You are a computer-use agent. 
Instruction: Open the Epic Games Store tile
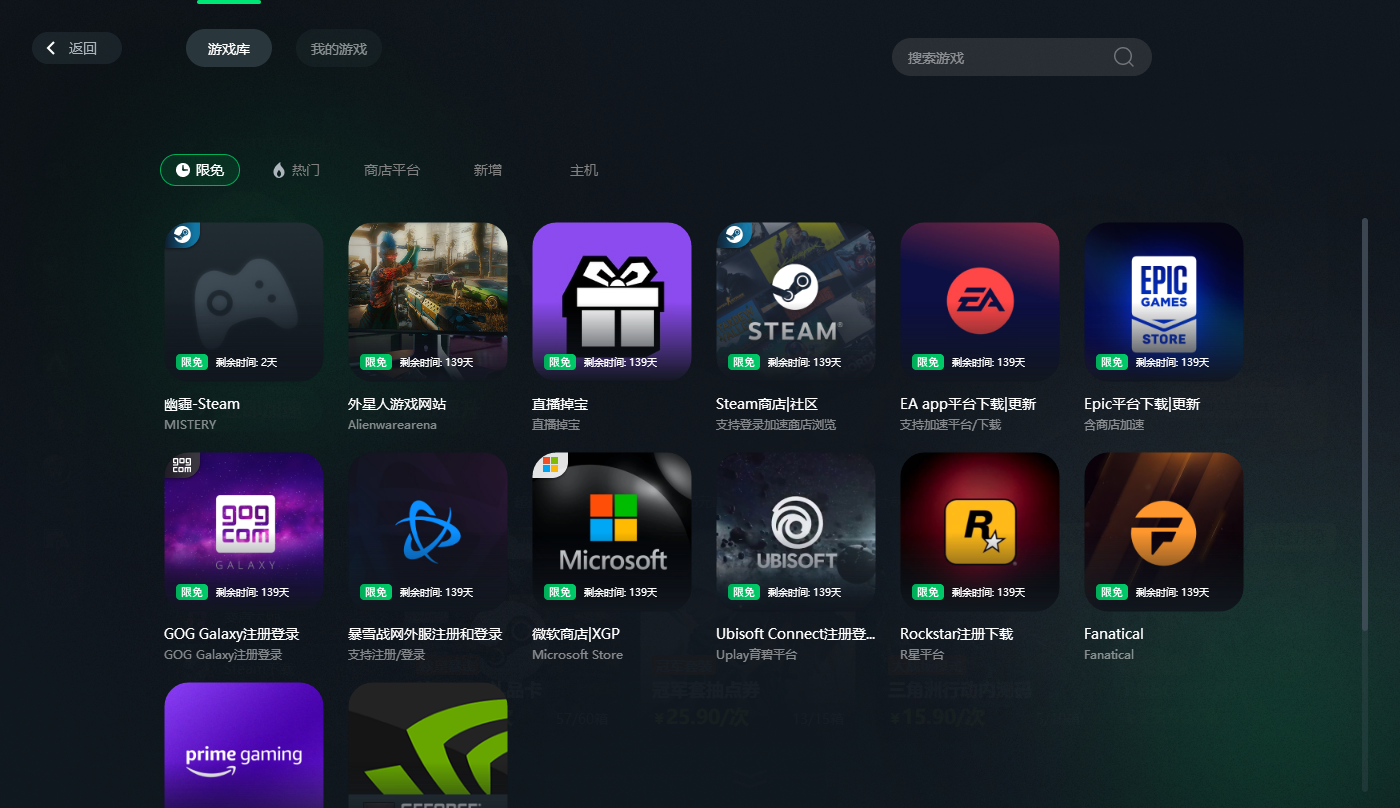coord(1164,302)
